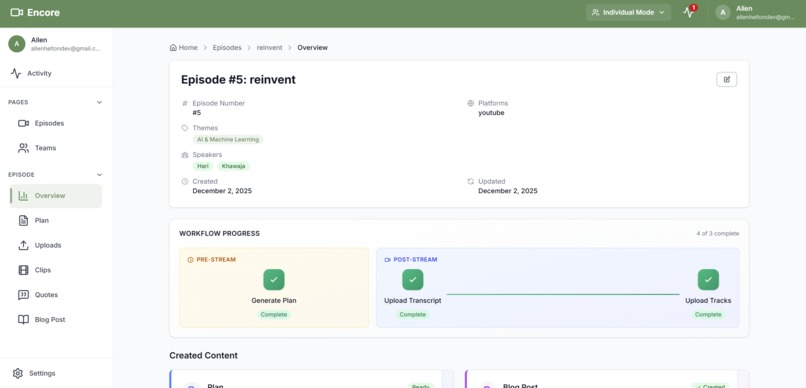The width and height of the screenshot is (806, 388).
Task: Click the Encore logo camera icon
Action: pos(16,12)
